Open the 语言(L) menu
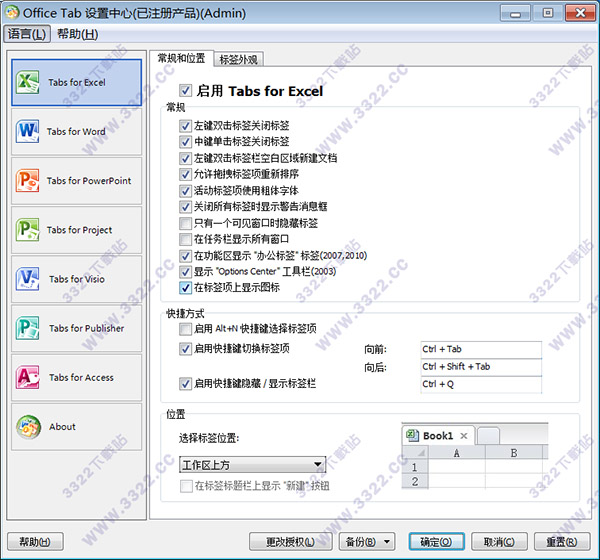Viewport: 600px width, 560px height. click(x=27, y=34)
